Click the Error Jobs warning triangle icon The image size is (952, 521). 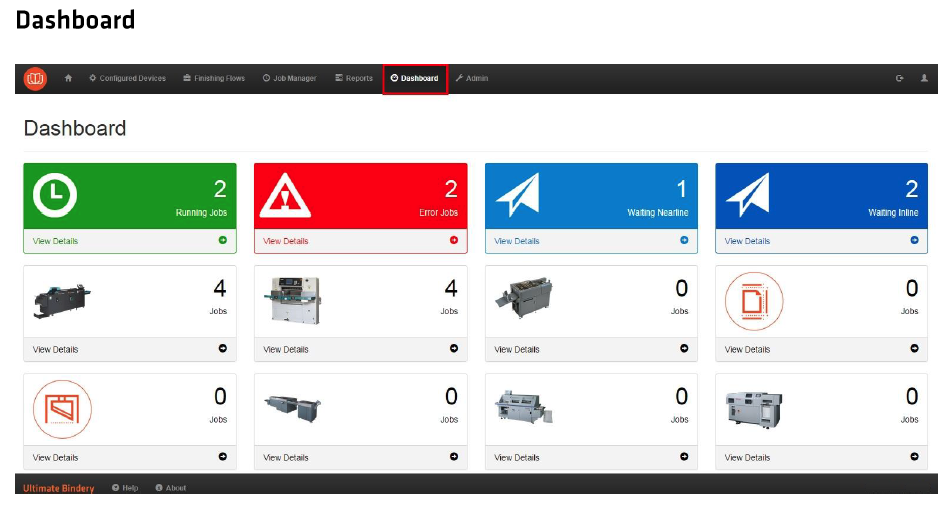(x=285, y=196)
